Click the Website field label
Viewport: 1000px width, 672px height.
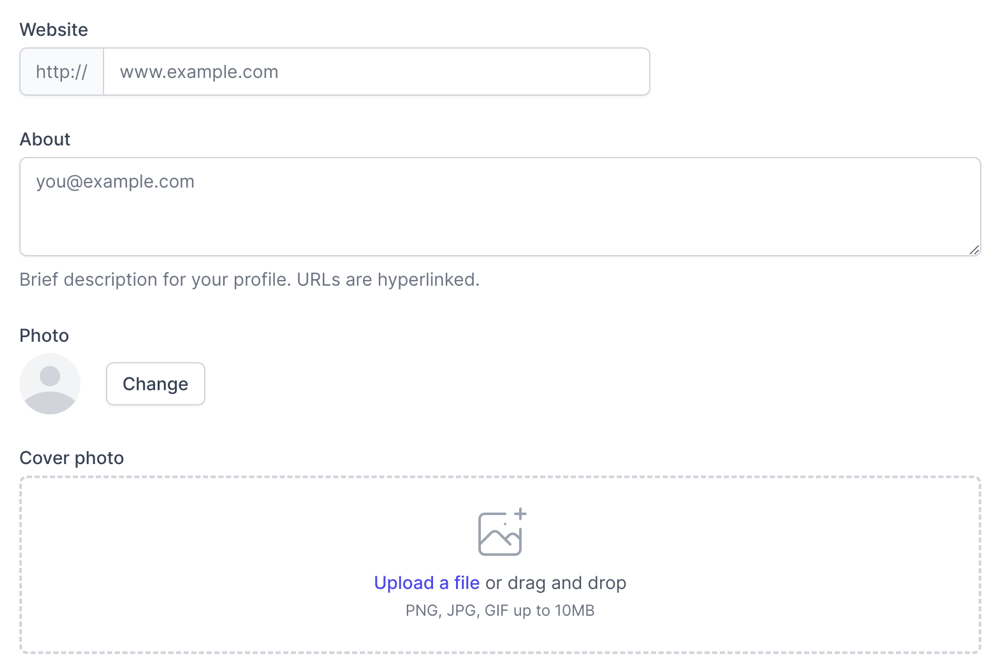(54, 30)
